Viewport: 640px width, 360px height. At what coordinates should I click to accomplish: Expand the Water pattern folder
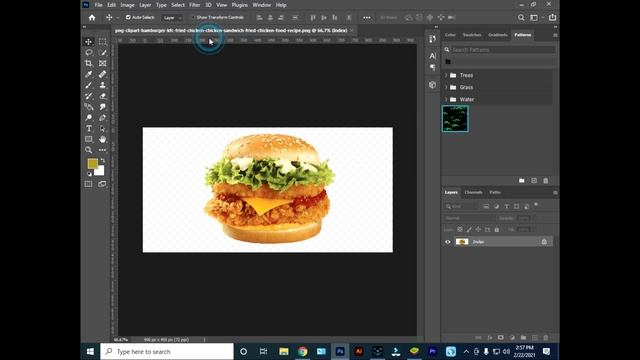pos(446,100)
